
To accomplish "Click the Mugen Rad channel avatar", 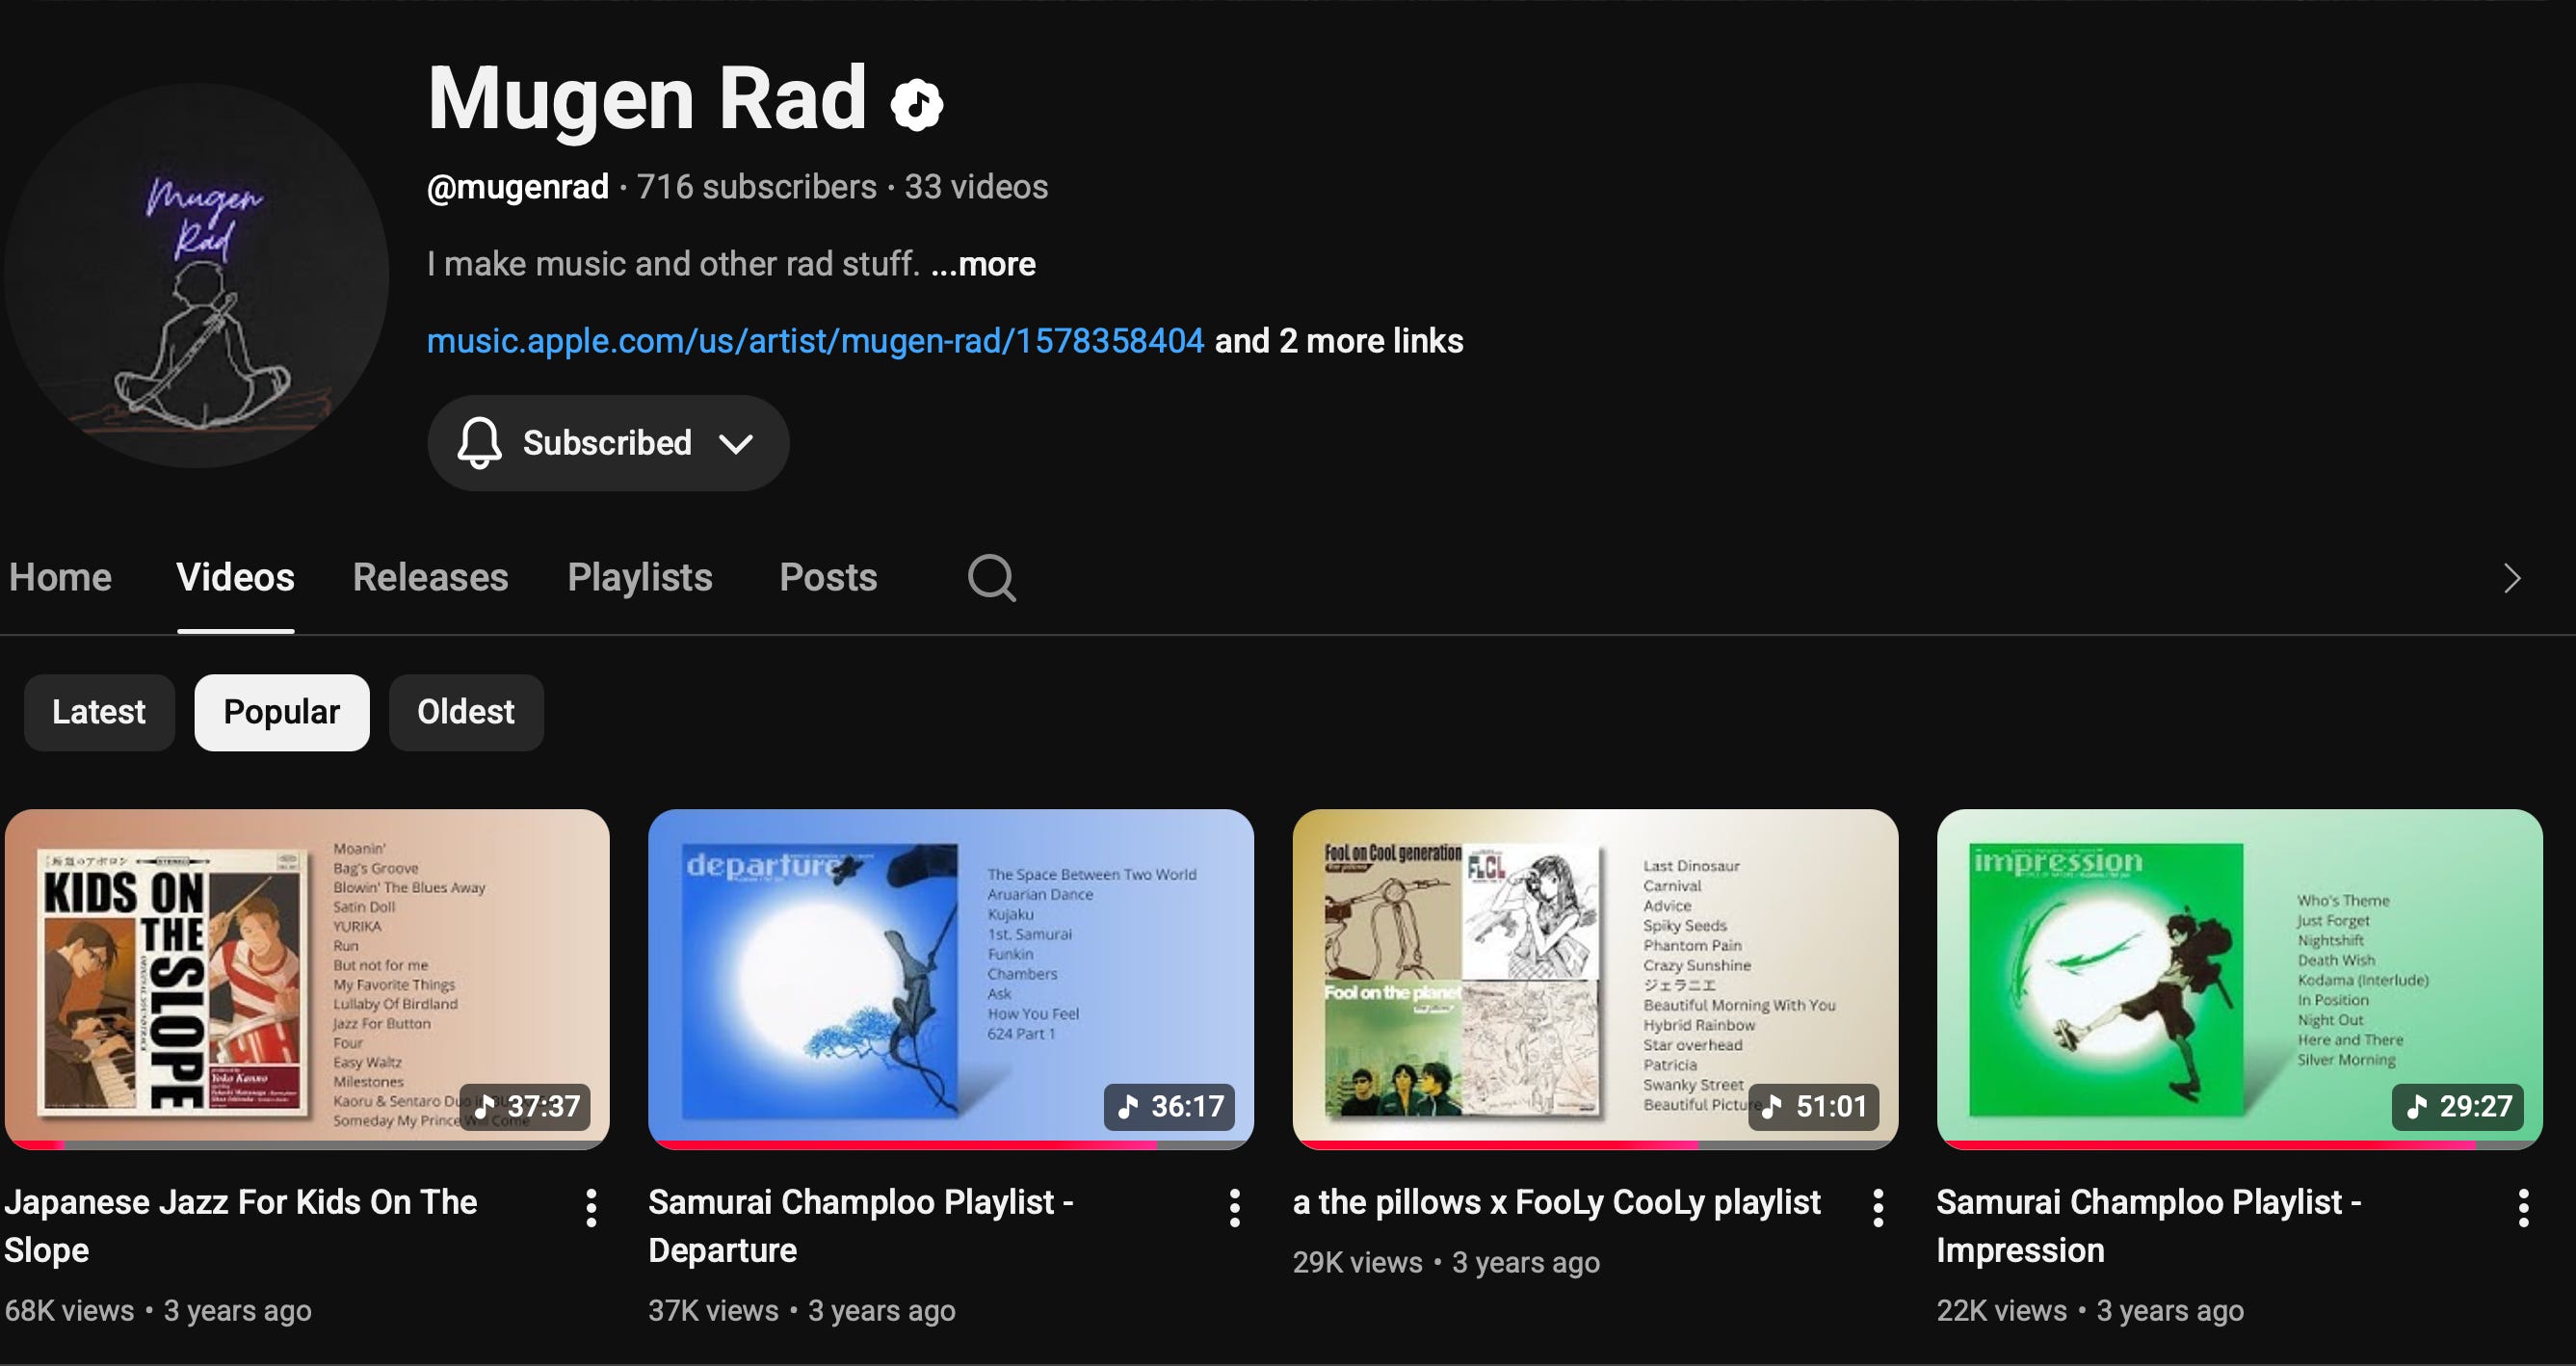I will (x=196, y=275).
